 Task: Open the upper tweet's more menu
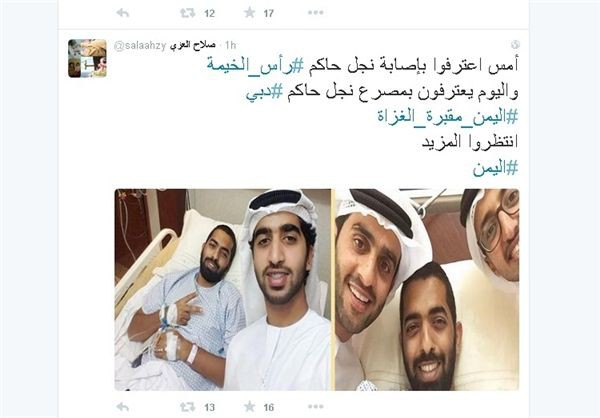316,13
